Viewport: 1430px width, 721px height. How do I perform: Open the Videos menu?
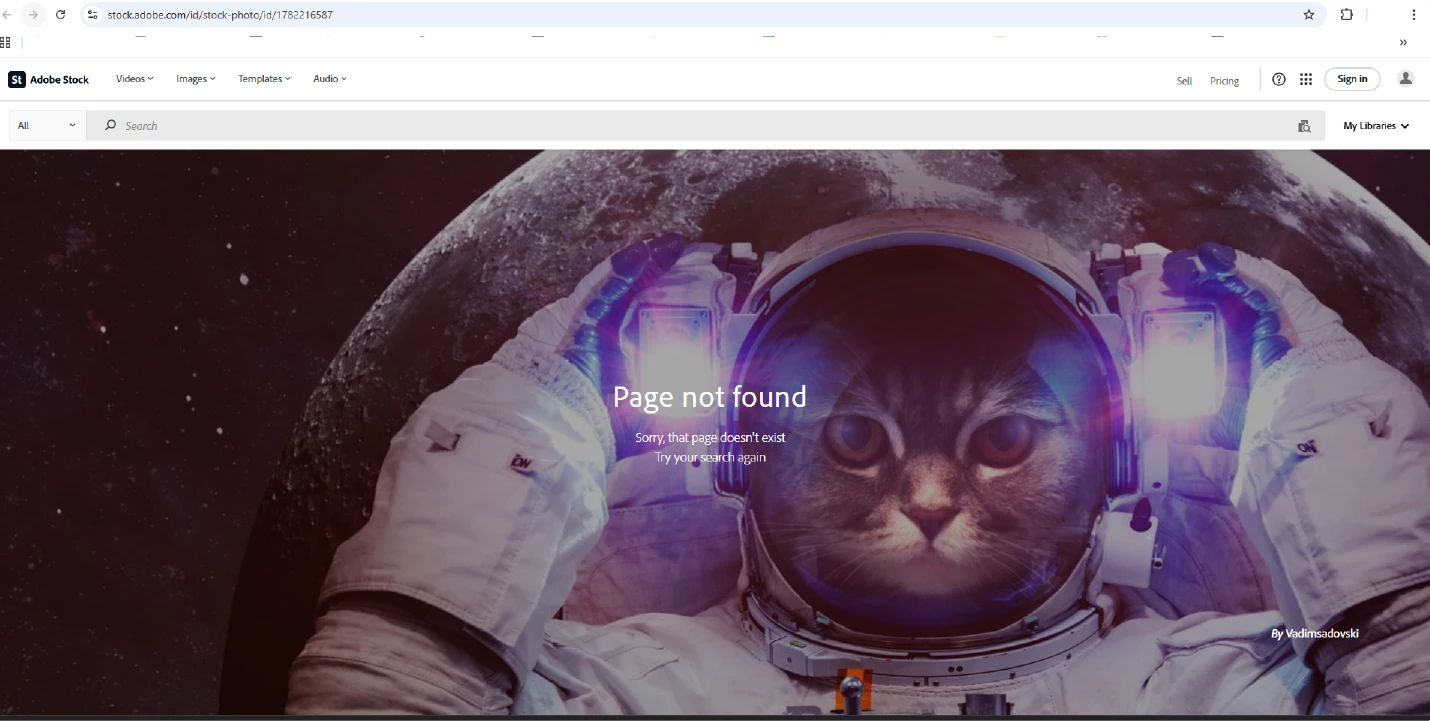(x=134, y=79)
